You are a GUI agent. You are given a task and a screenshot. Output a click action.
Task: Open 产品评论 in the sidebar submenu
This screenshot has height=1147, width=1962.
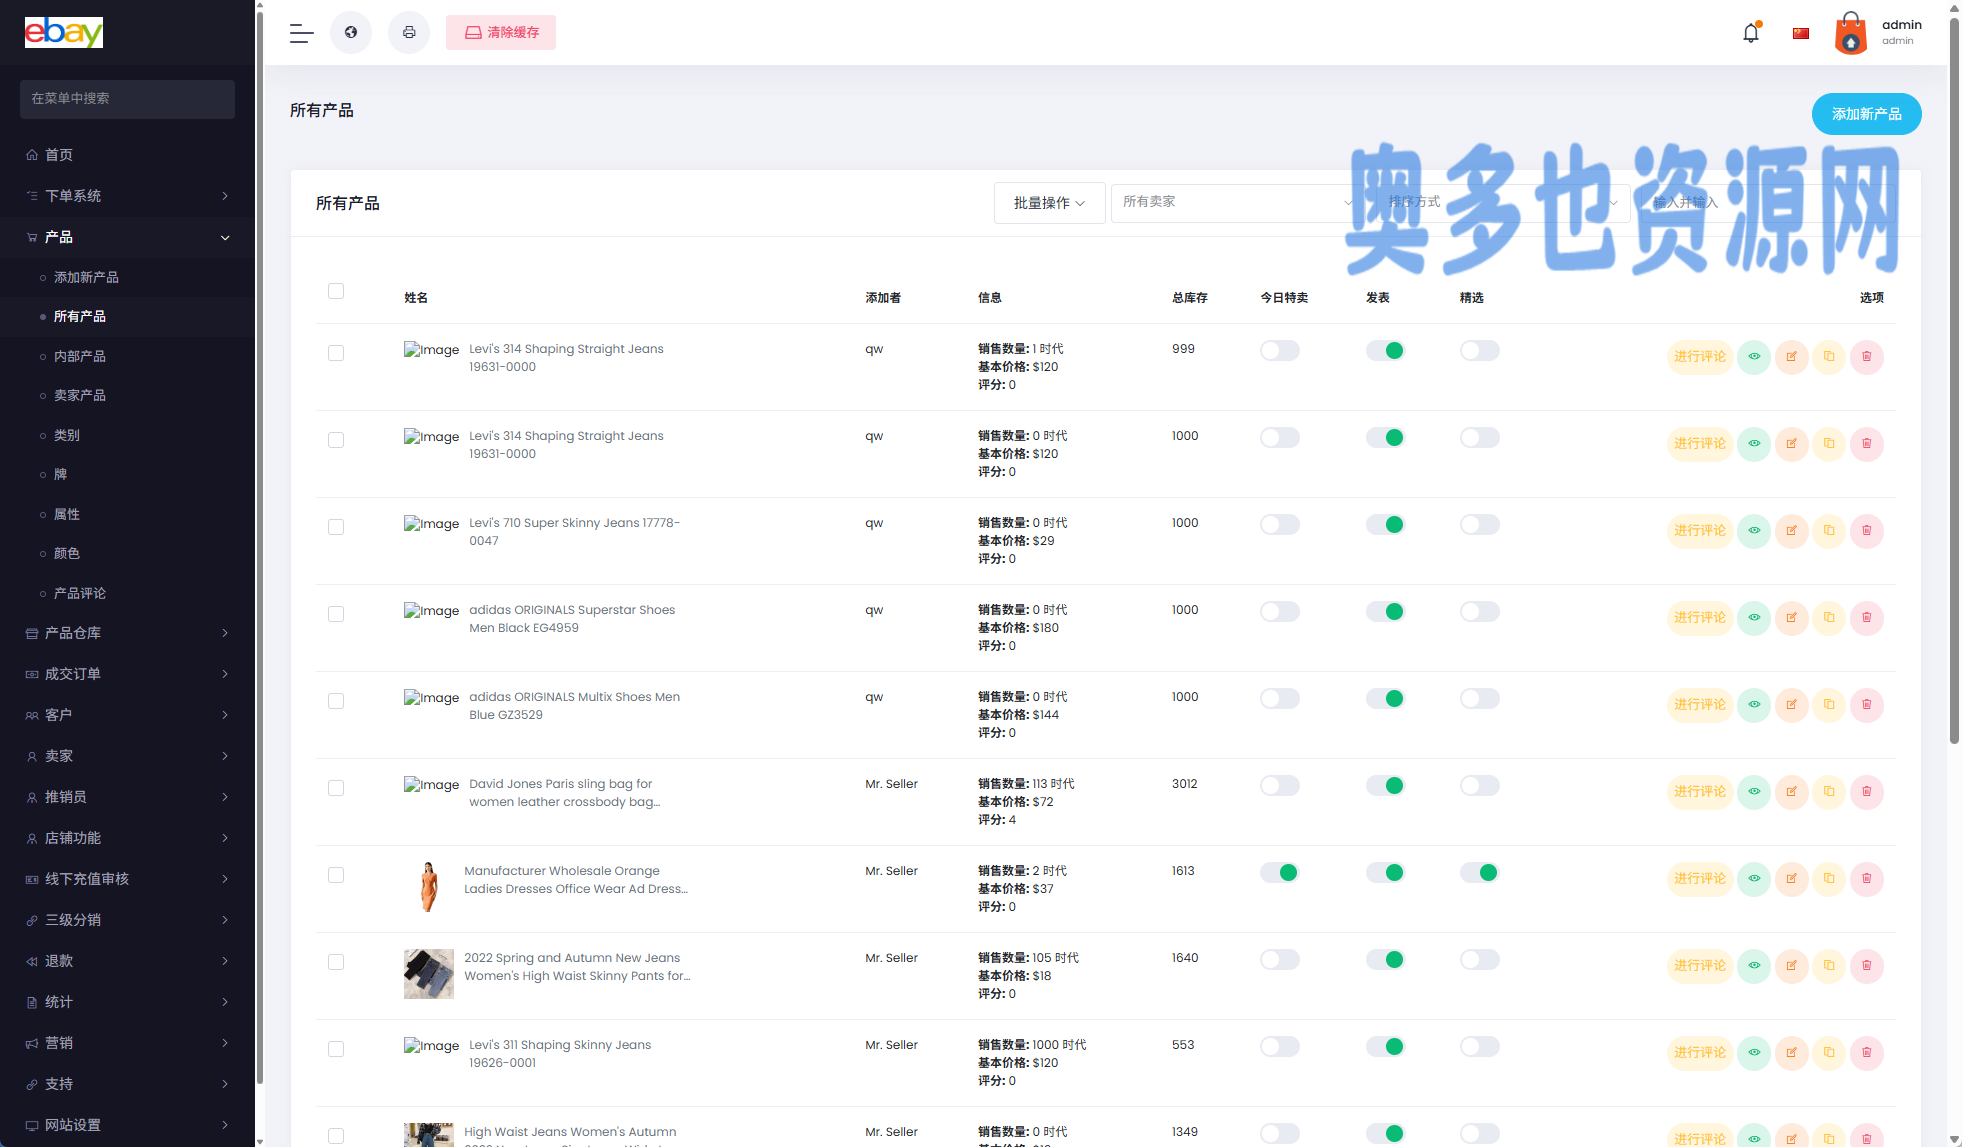(80, 593)
